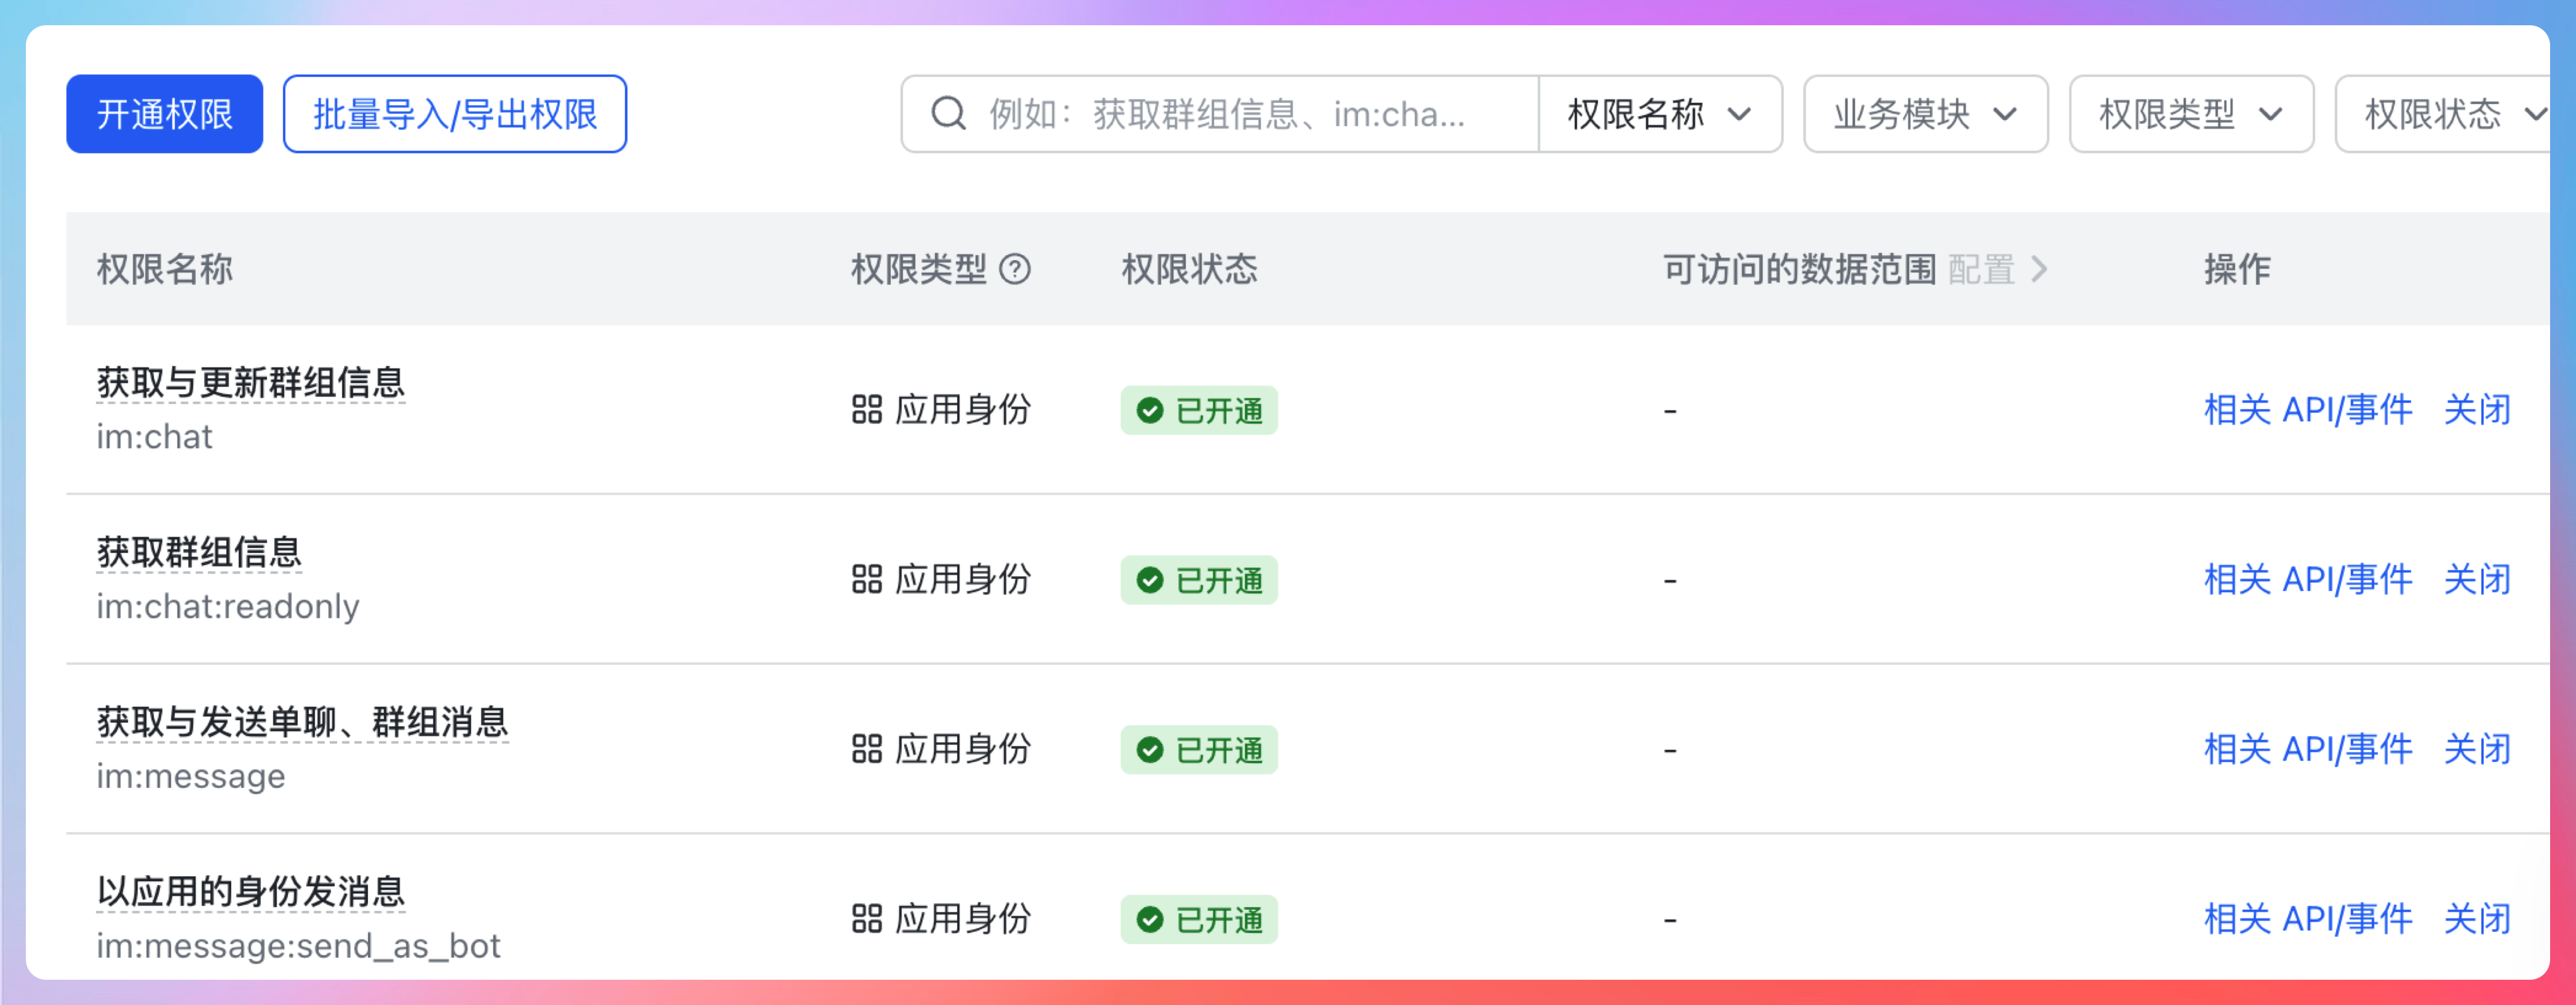Open the 权限类型 filter dropdown
Screen dimensions: 2576x1005
tap(2190, 114)
